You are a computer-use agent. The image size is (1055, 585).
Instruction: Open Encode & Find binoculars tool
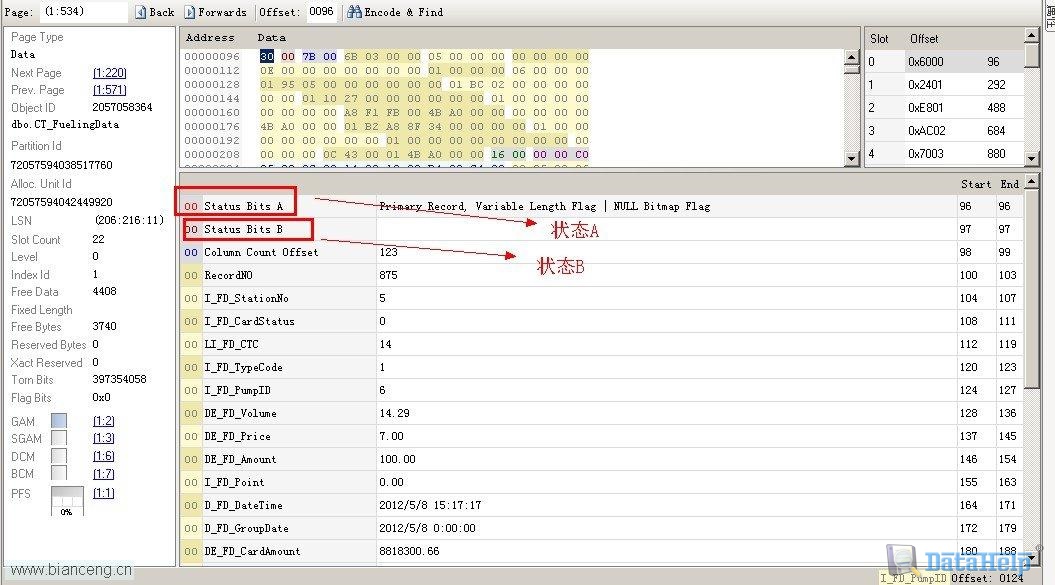coord(354,12)
